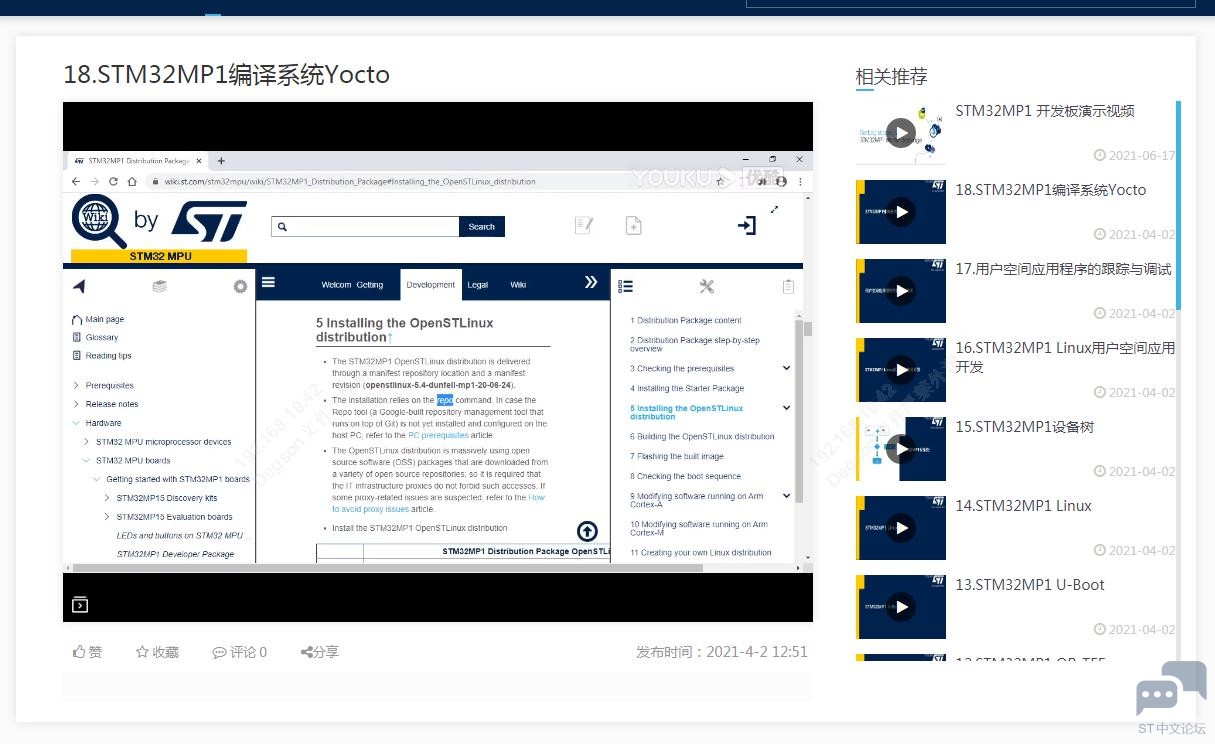
Task: Click the 分享 share icon
Action: (x=307, y=652)
